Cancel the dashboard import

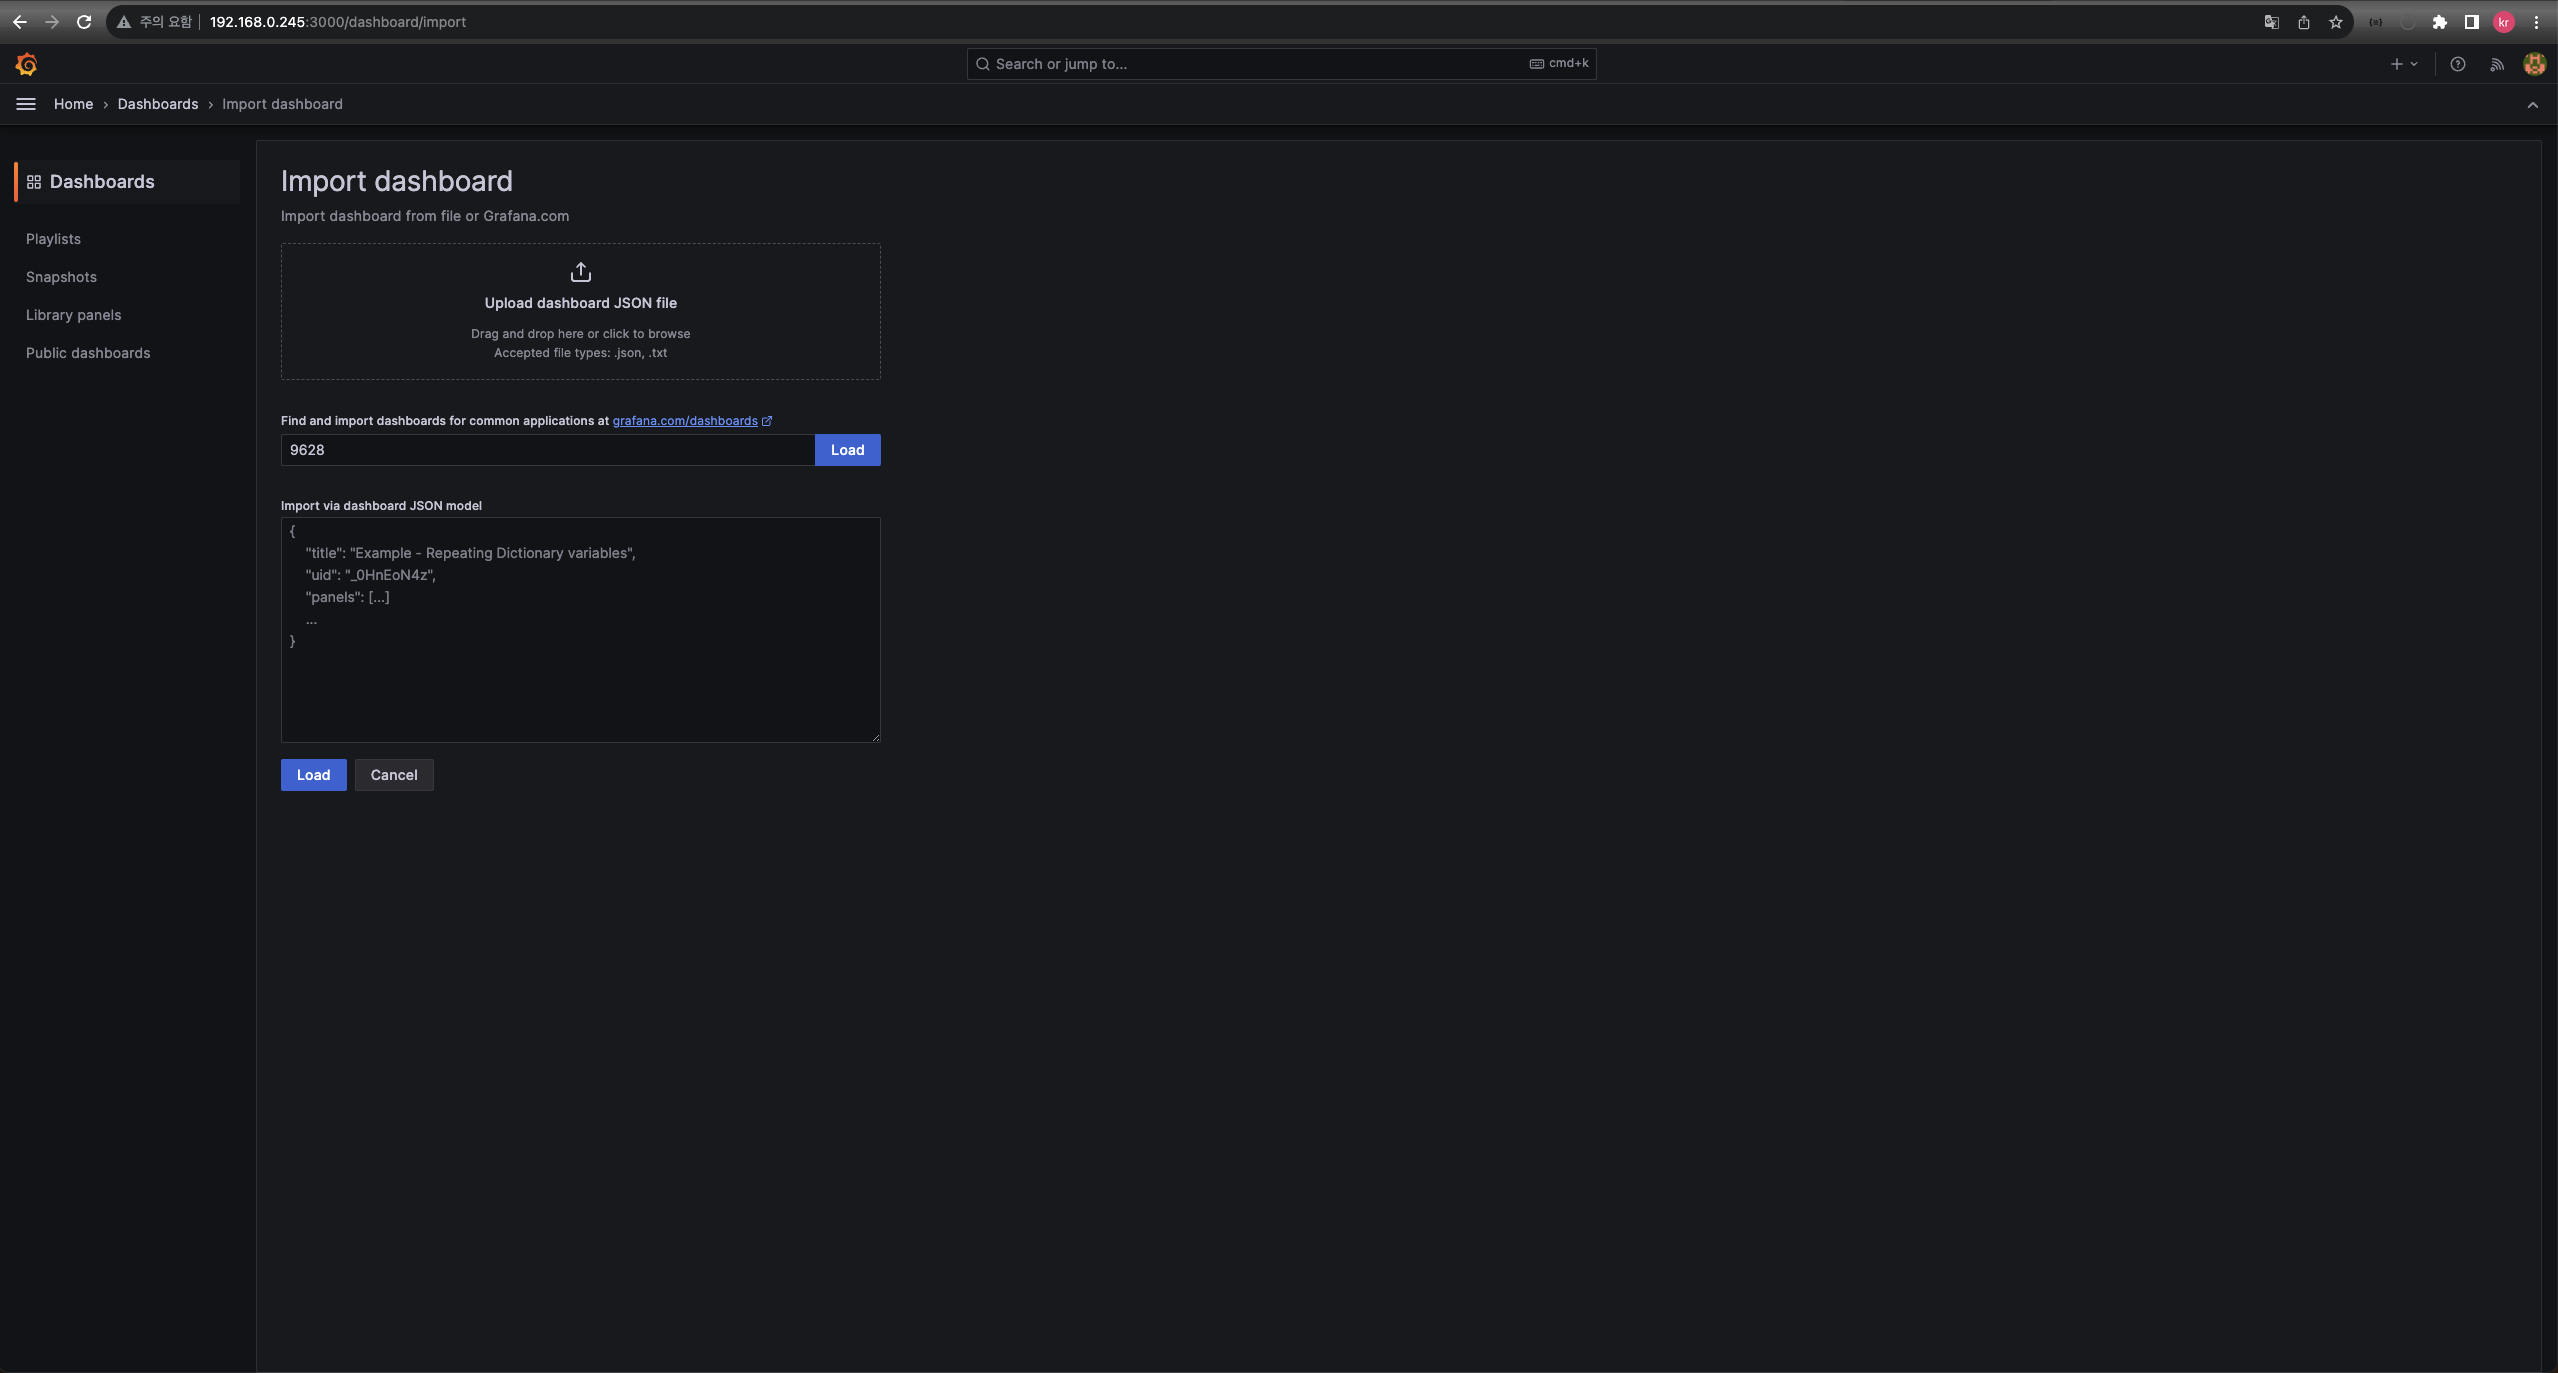394,774
